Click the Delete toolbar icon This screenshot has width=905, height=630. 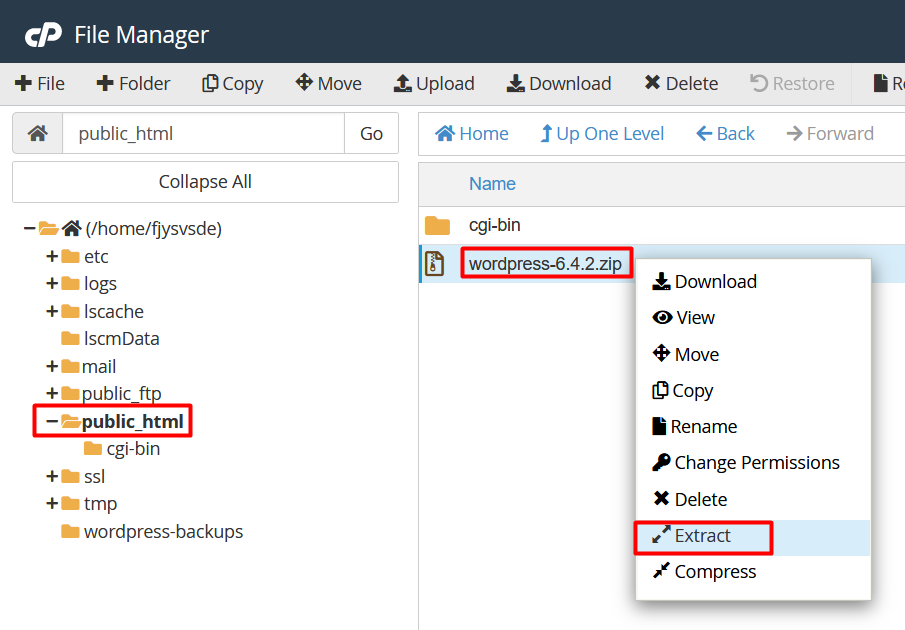pos(653,84)
